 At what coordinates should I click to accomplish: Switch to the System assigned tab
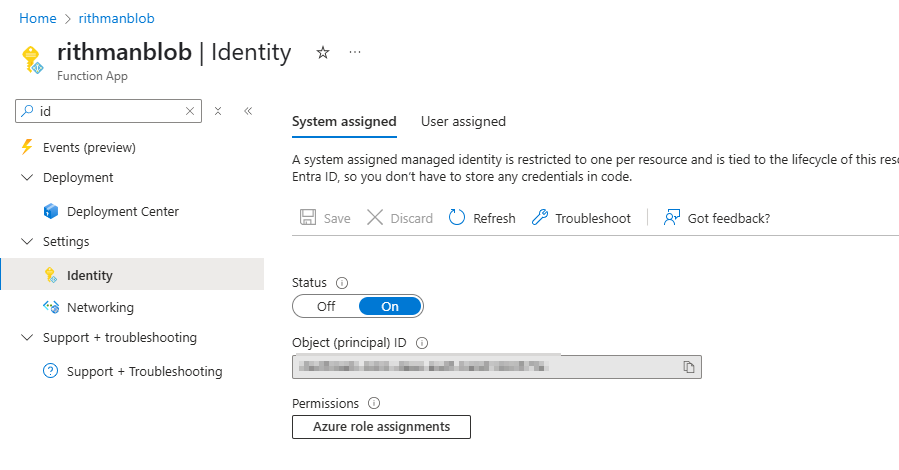tap(344, 122)
